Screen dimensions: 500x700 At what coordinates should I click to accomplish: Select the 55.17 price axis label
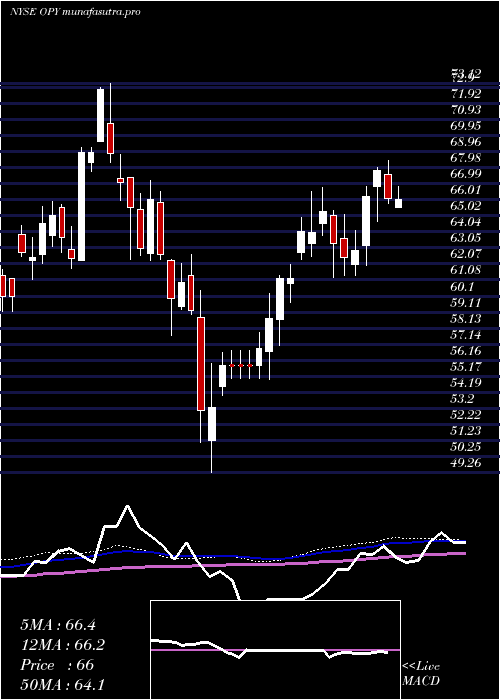click(x=466, y=367)
